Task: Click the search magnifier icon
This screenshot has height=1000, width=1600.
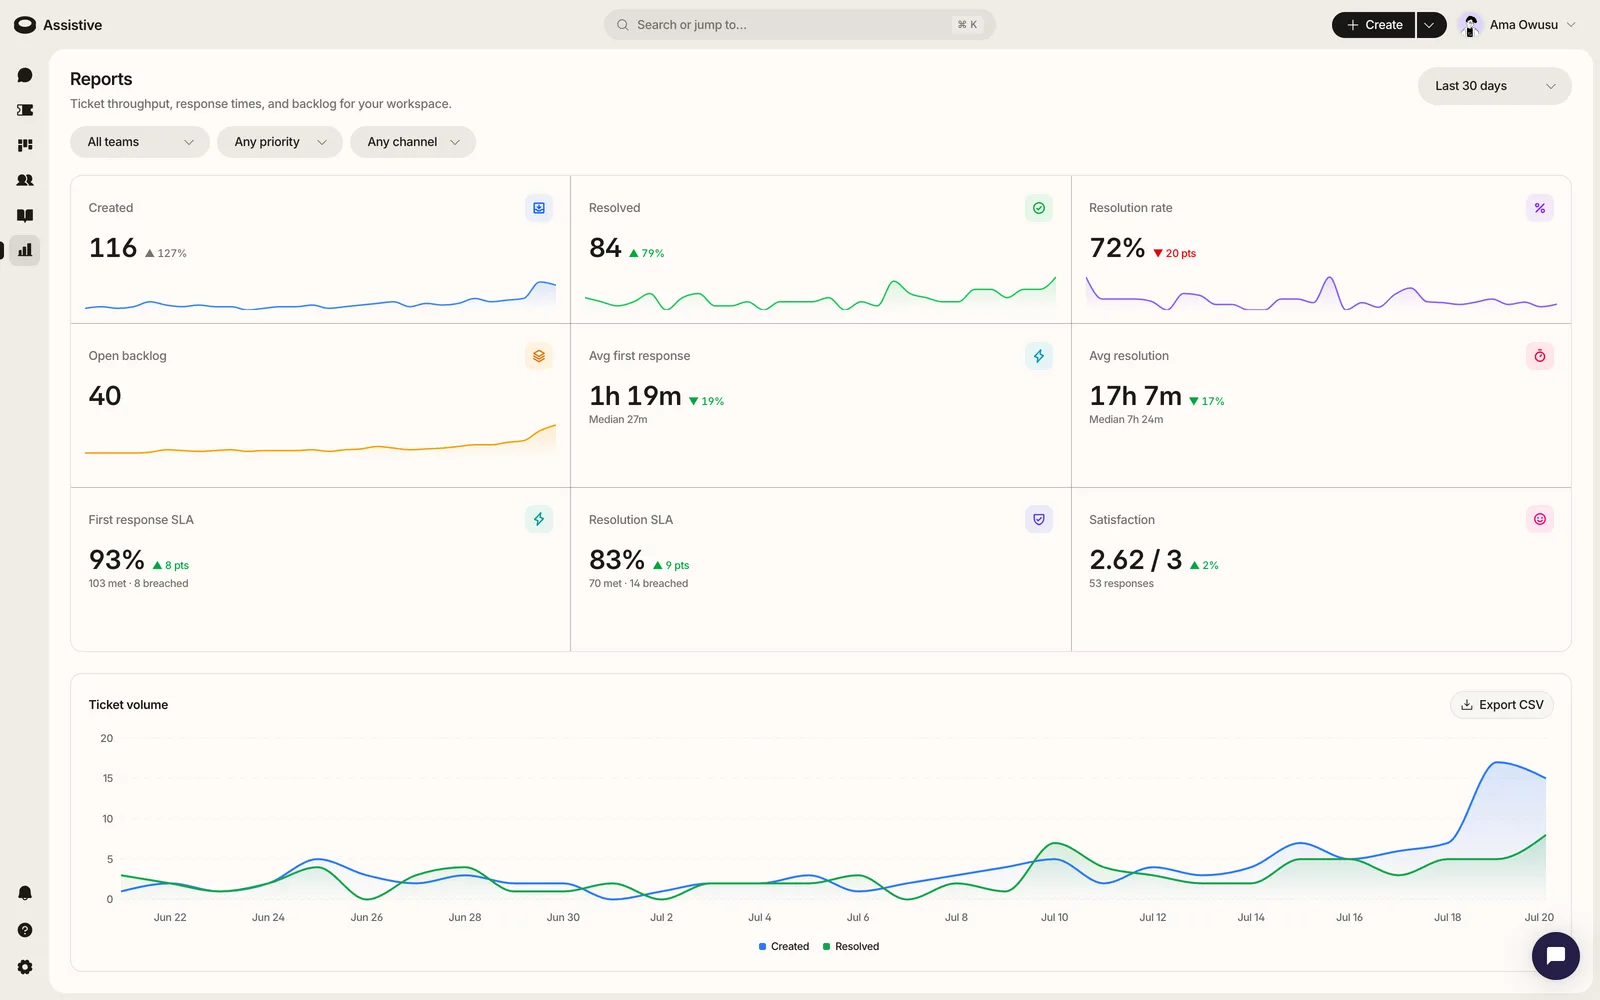Action: click(x=623, y=25)
